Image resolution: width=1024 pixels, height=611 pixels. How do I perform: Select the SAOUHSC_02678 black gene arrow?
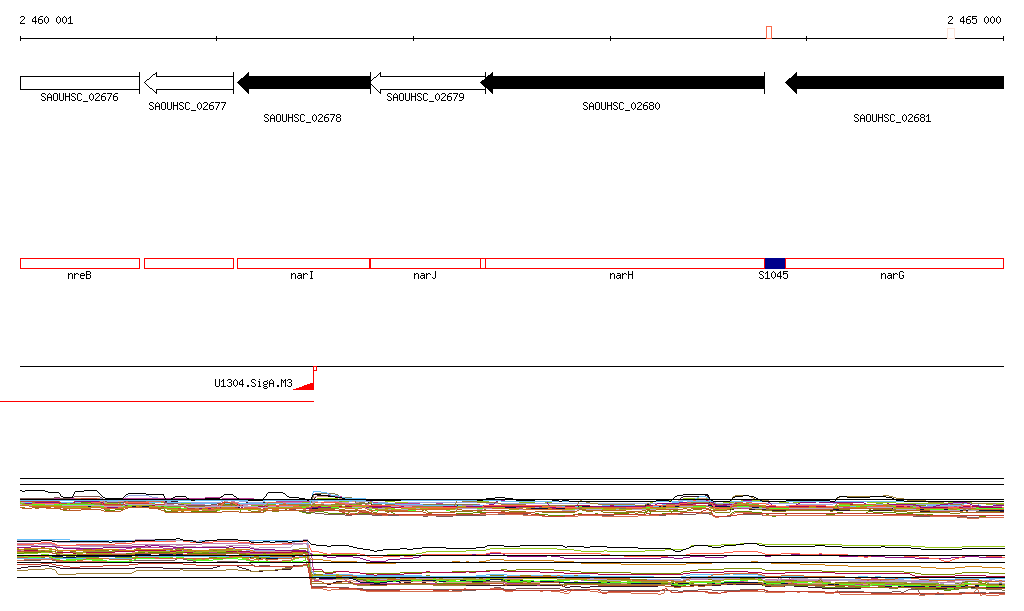[304, 83]
